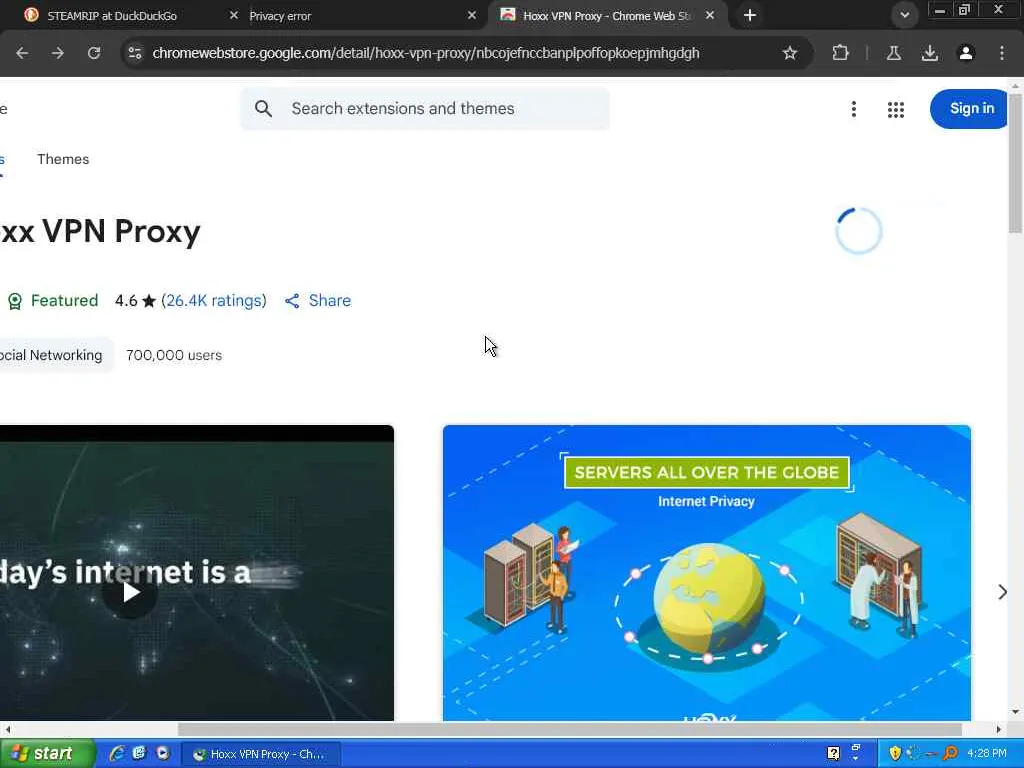The image size is (1024, 768).
Task: Switch to the Privacy error tab
Action: (280, 16)
